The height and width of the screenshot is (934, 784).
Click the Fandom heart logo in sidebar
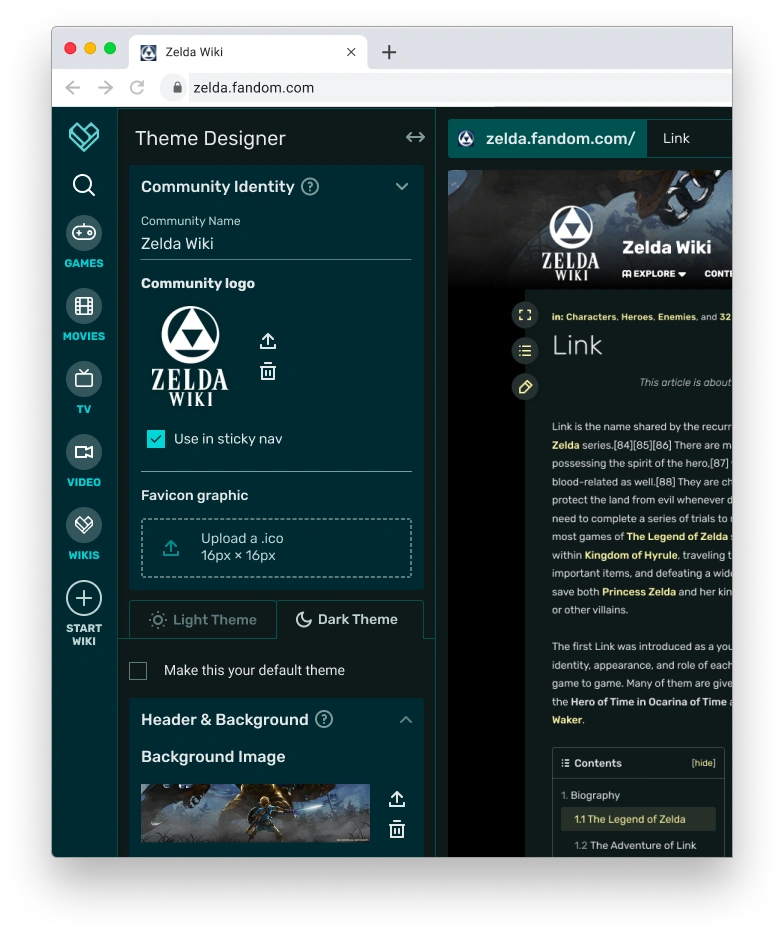tap(83, 136)
